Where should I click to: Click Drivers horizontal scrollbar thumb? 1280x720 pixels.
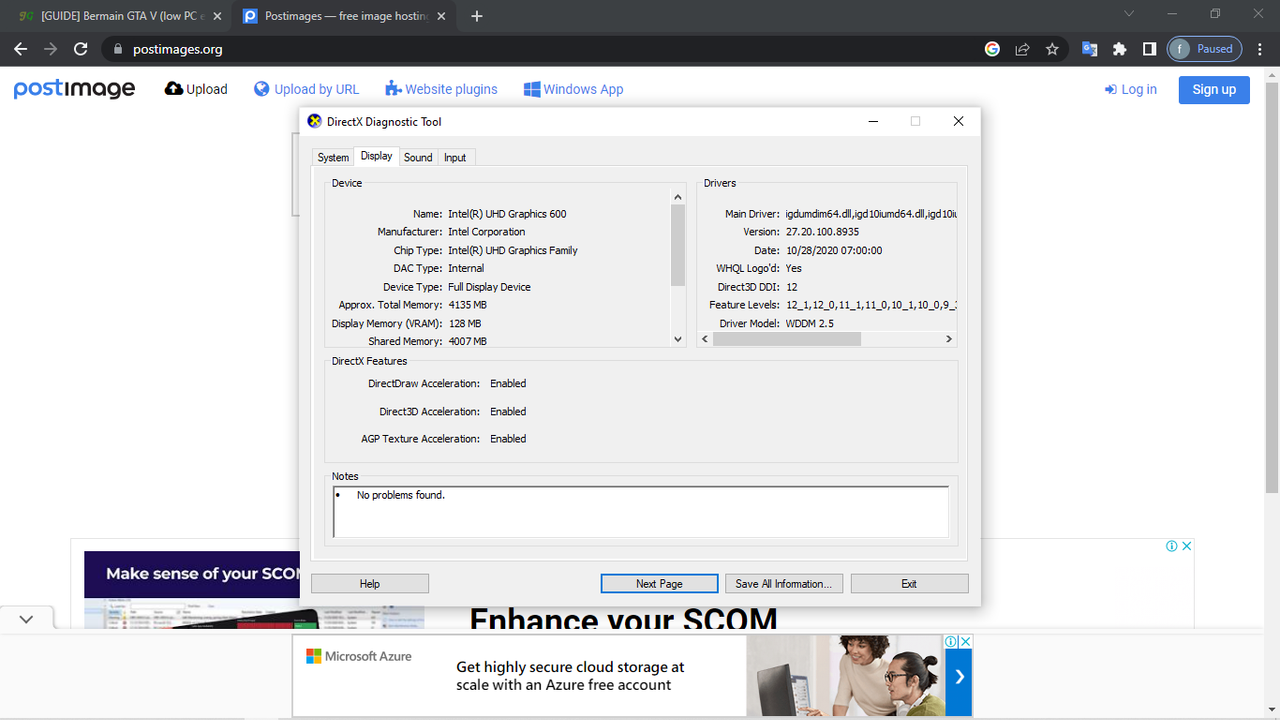(787, 339)
